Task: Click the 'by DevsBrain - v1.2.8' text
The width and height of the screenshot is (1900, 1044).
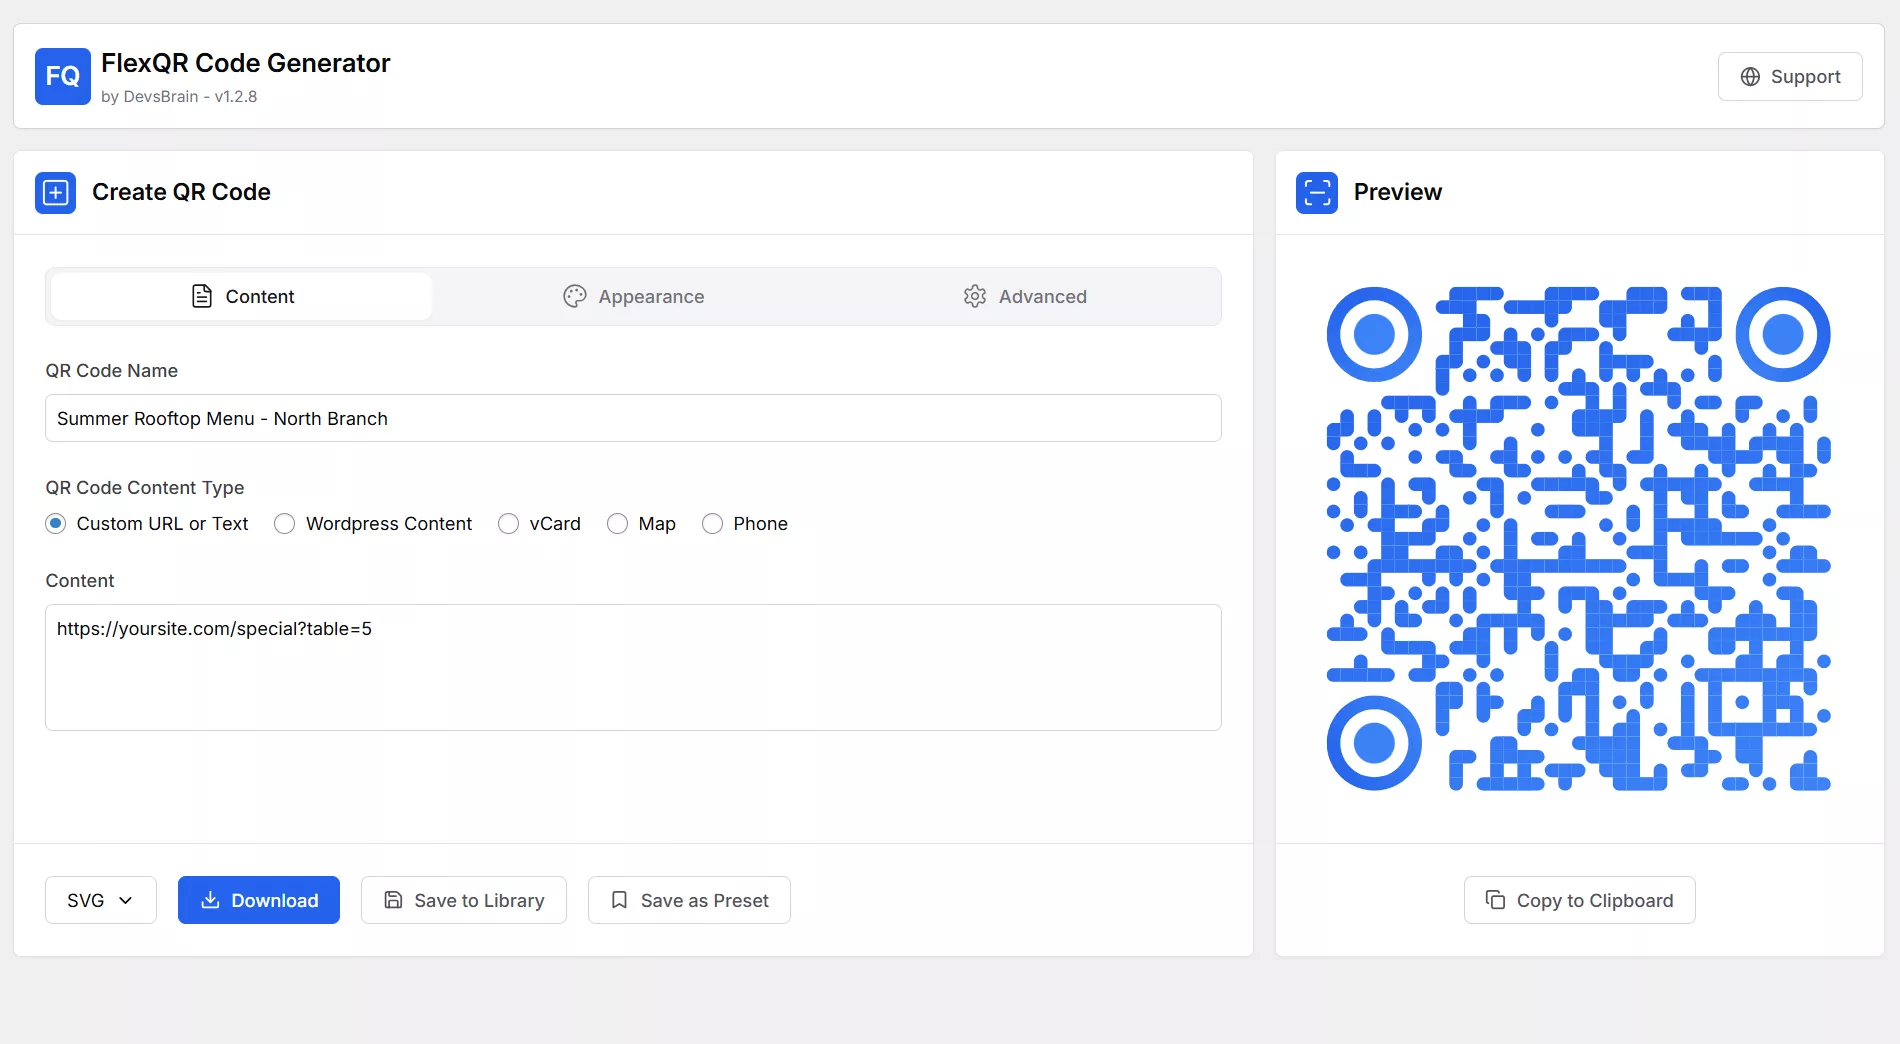Action: tap(179, 97)
